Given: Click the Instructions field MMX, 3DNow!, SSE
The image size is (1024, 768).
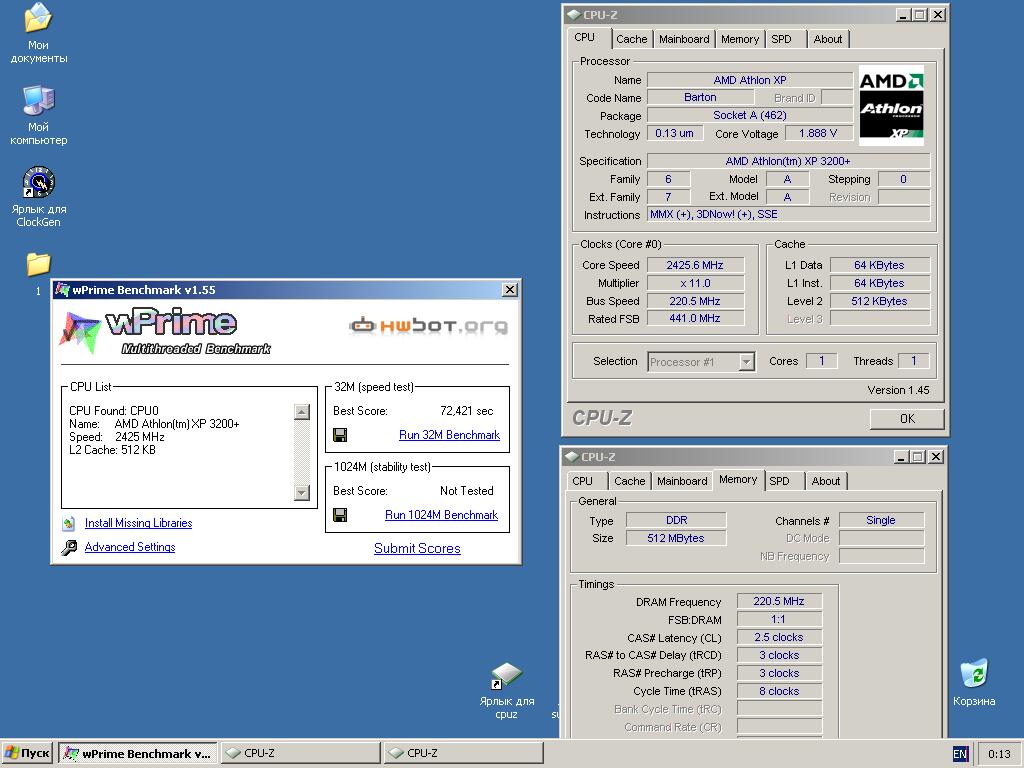Looking at the screenshot, I should [788, 214].
